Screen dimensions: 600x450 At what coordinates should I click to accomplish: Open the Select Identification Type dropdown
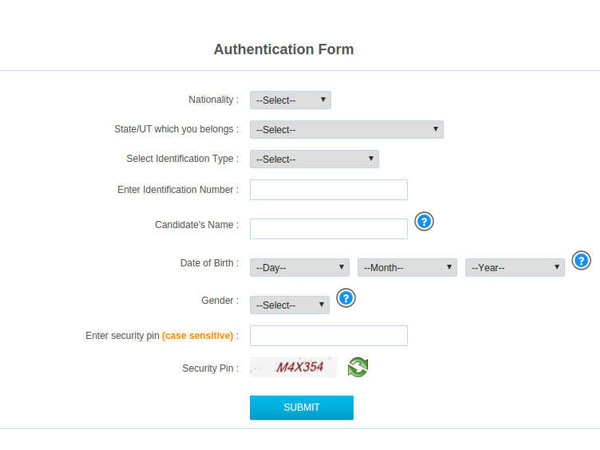(314, 159)
